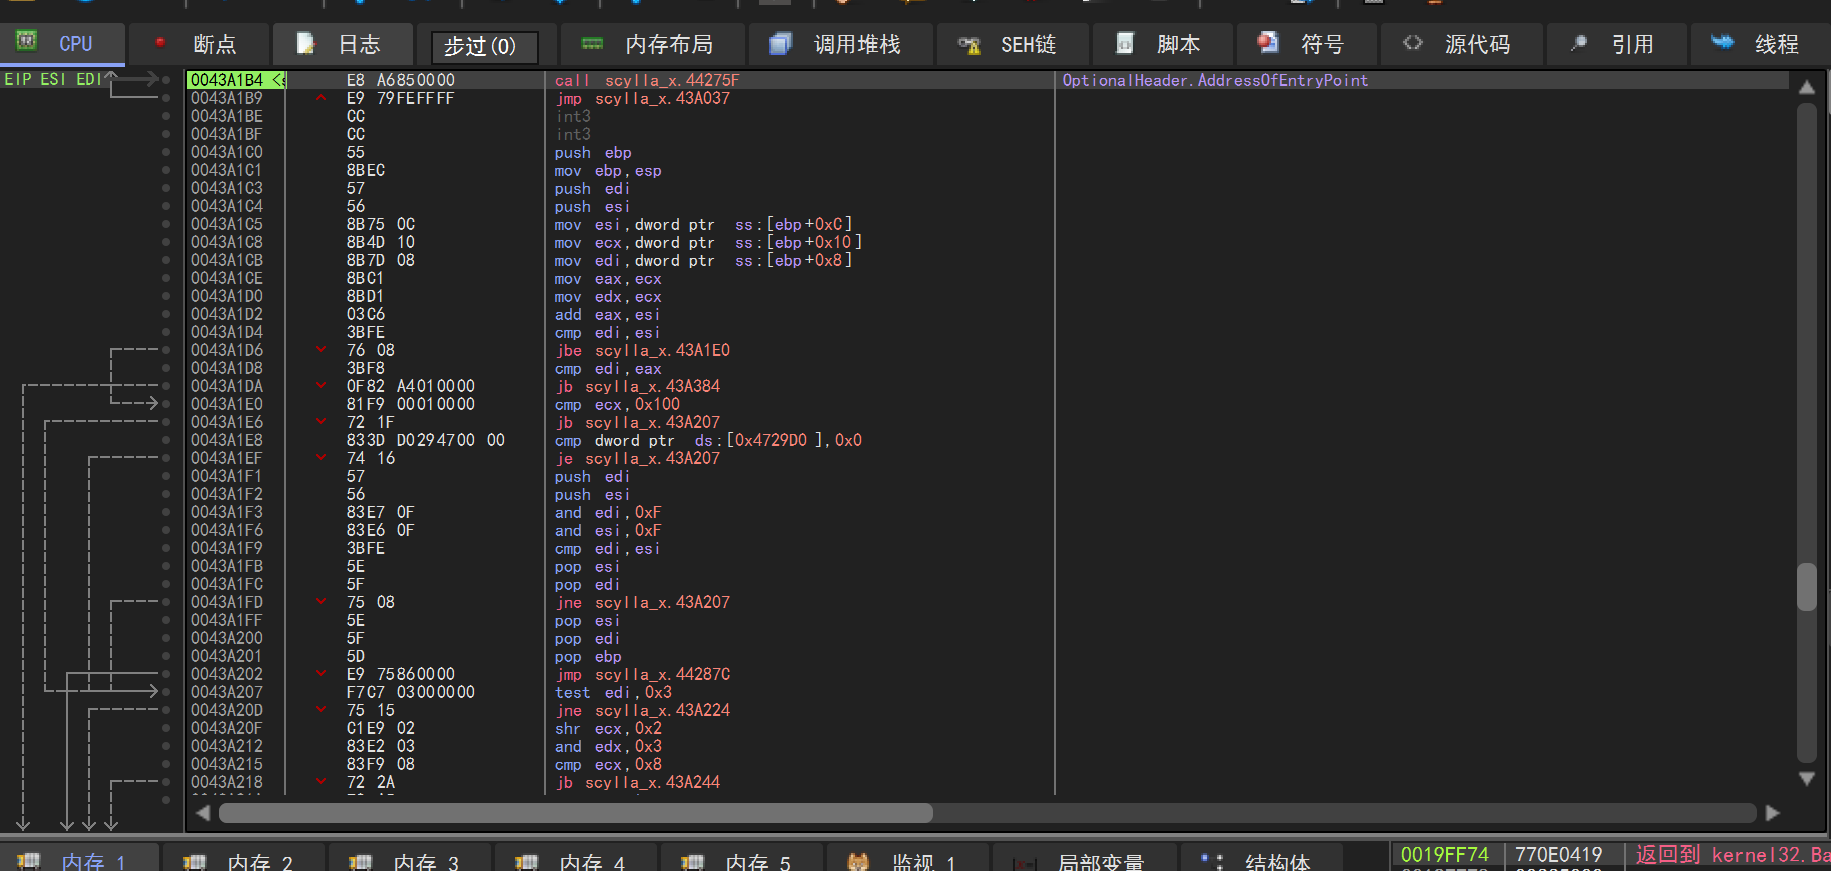Toggle breakpoint bullet at address 0043A1C0

tap(166, 152)
